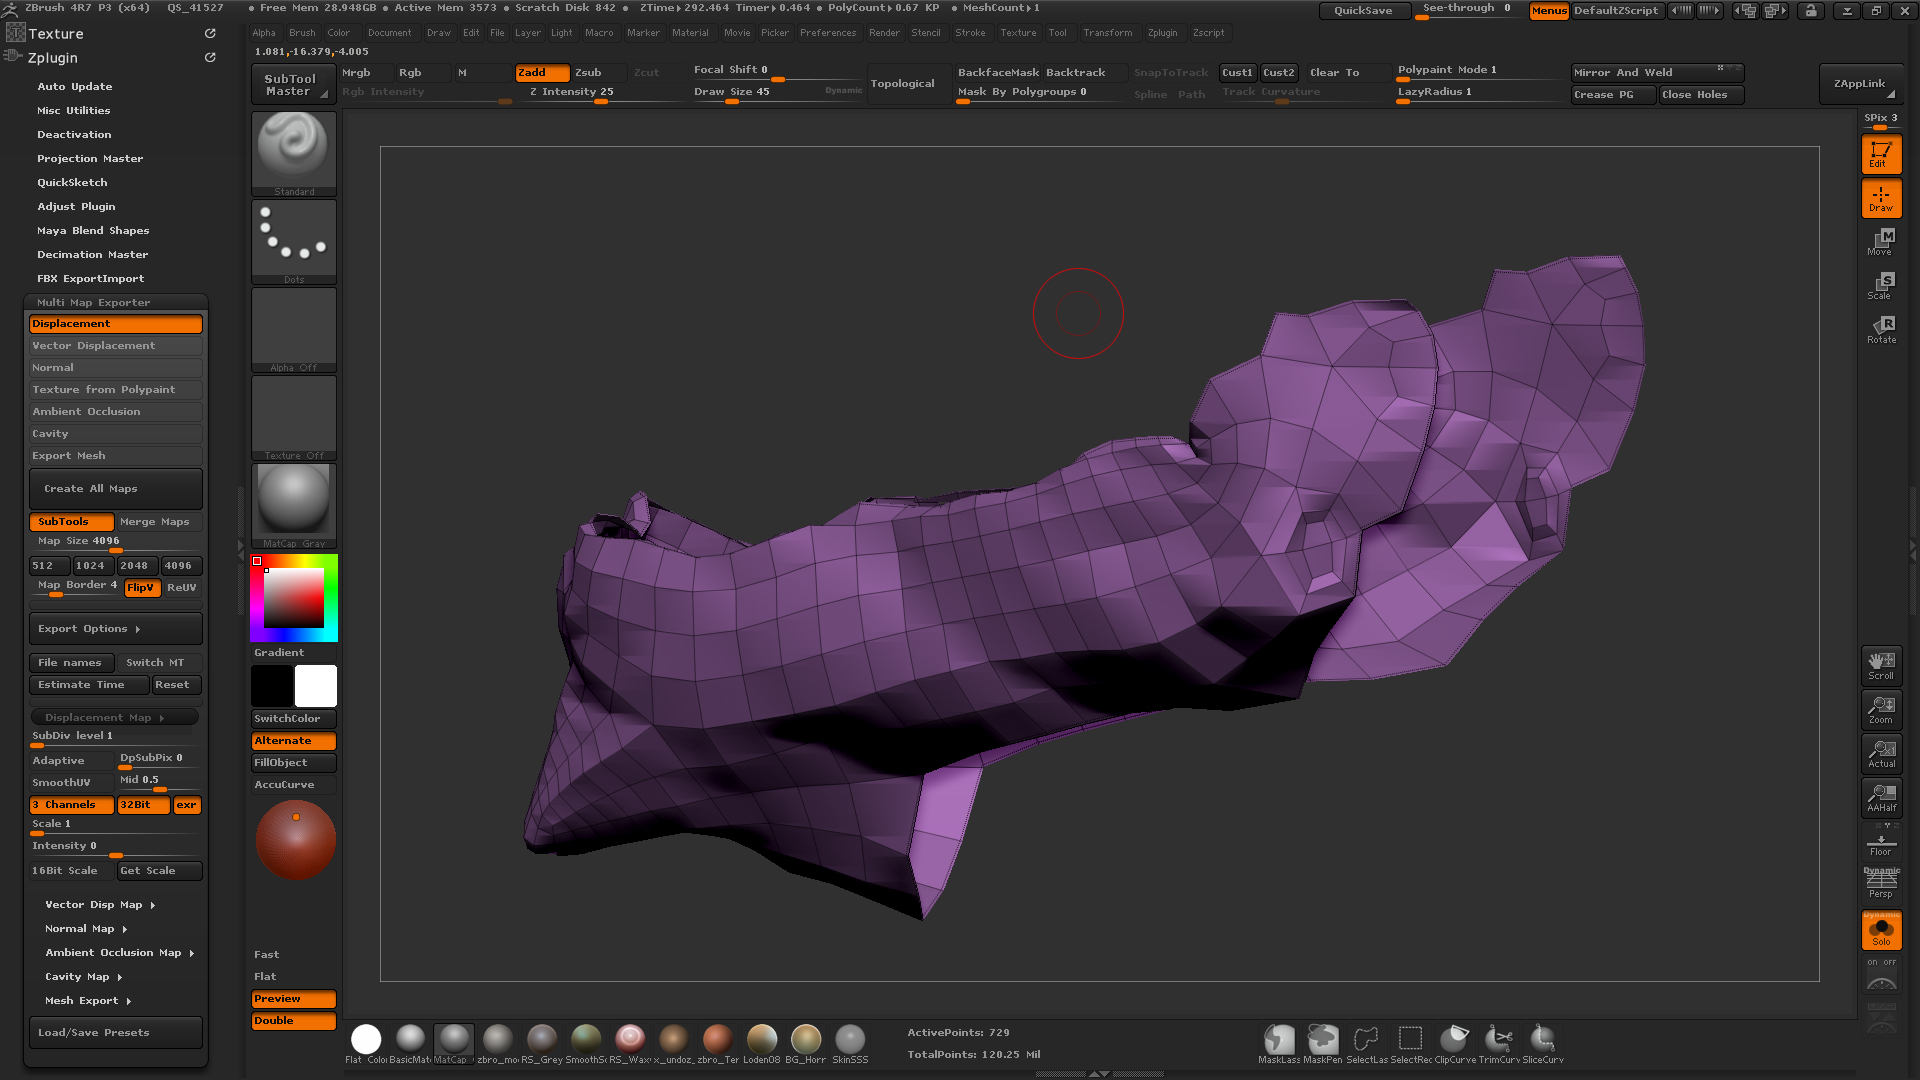Viewport: 1920px width, 1080px height.
Task: Click the Scroll canvas icon
Action: tap(1881, 666)
